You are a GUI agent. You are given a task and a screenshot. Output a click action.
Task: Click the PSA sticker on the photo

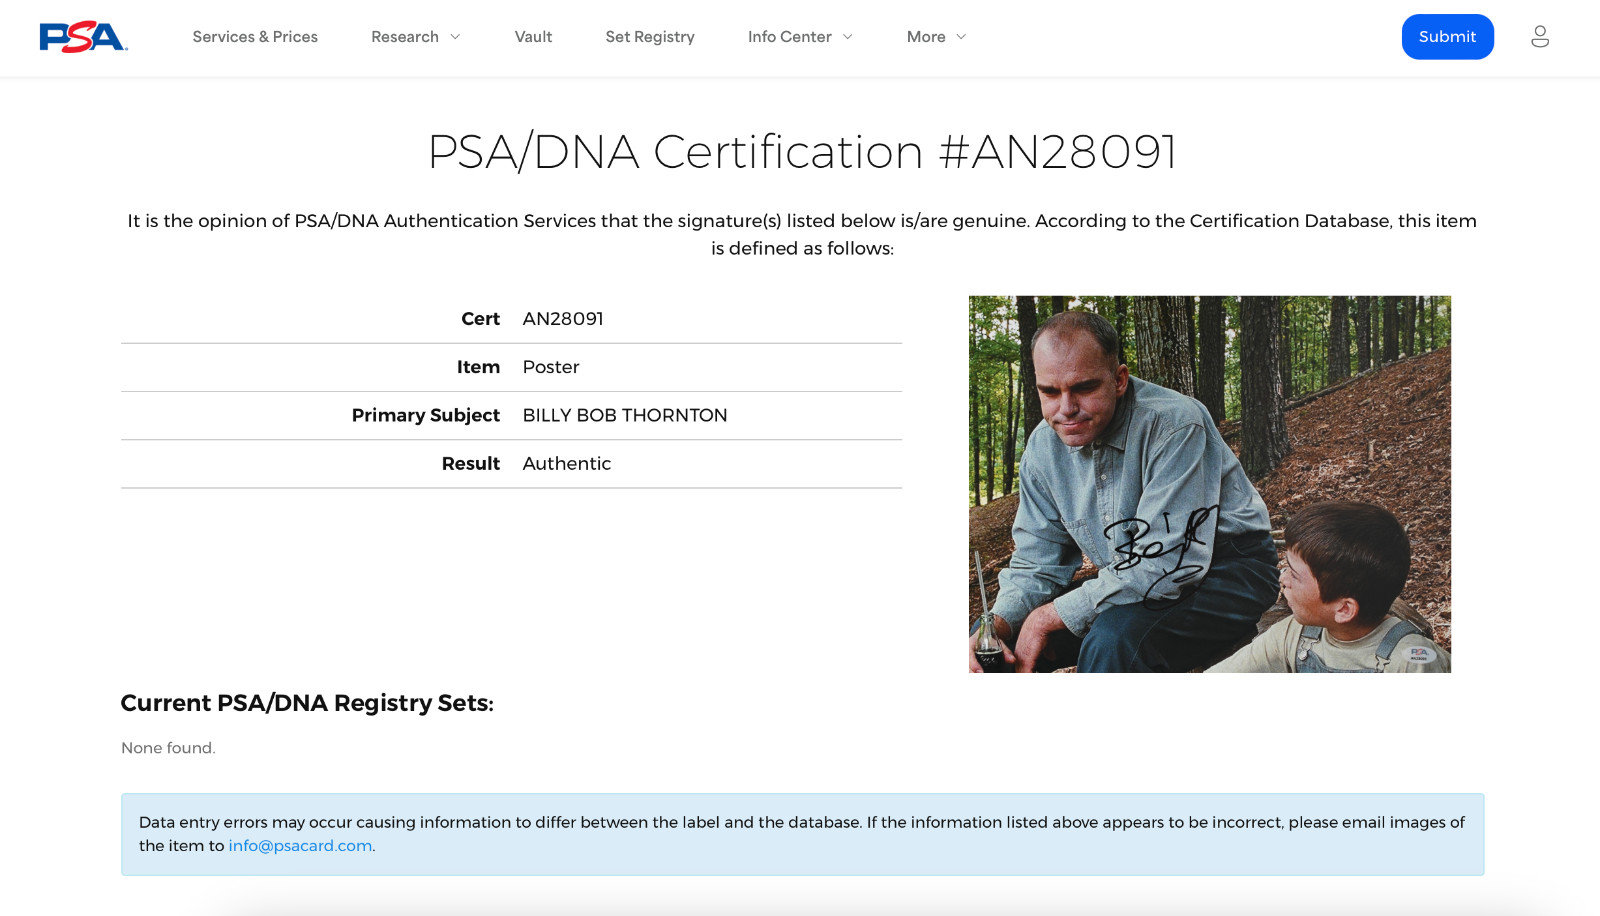pos(1420,654)
